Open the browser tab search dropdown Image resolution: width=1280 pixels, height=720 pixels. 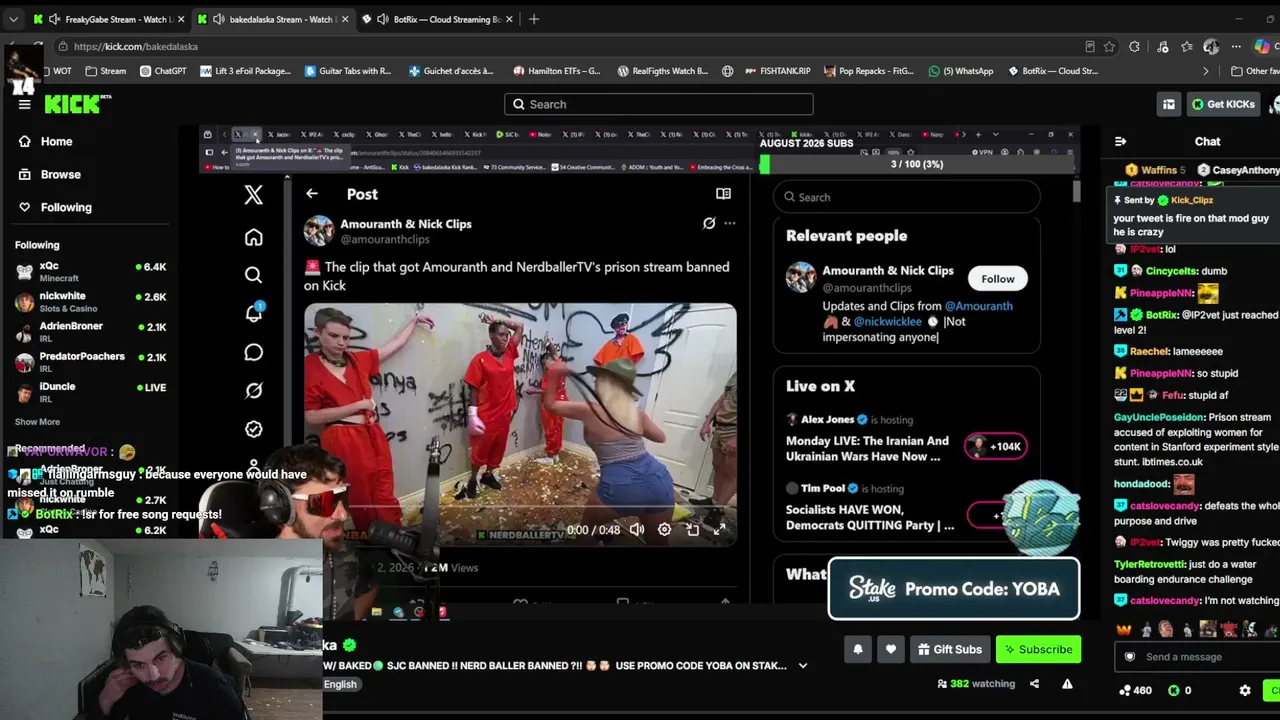click(x=13, y=19)
